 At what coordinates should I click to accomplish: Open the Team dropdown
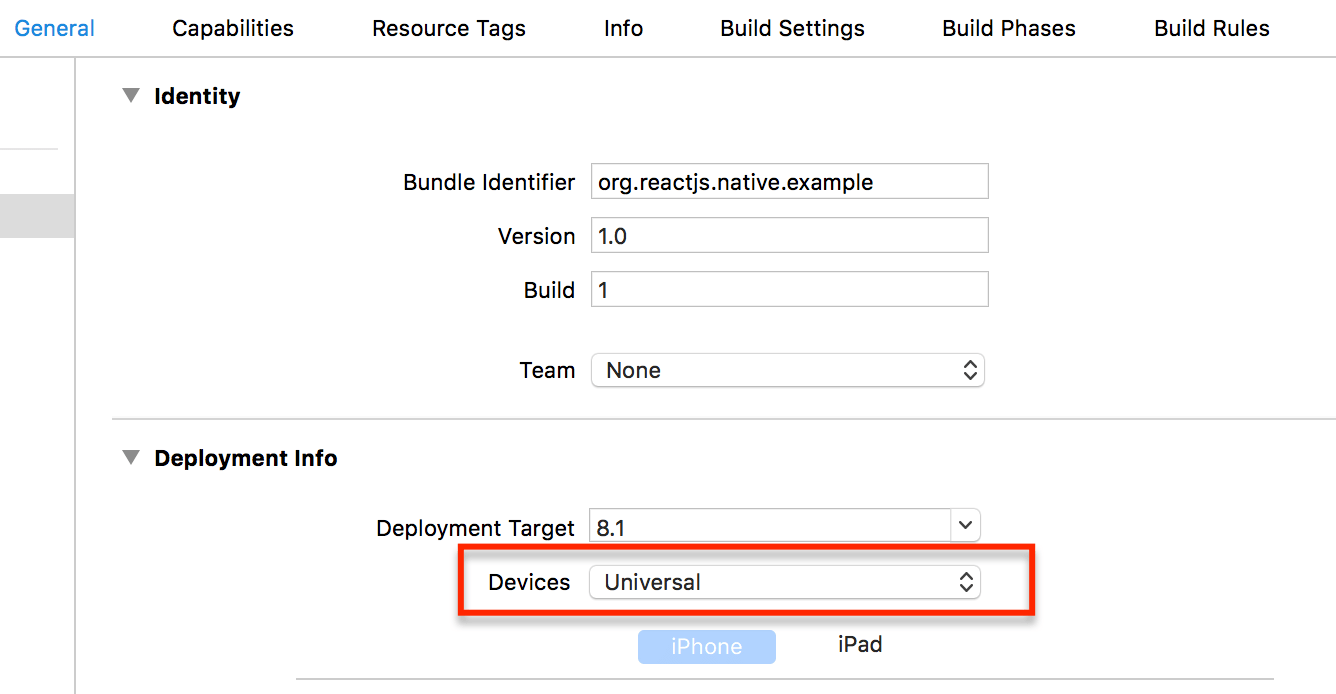(x=788, y=370)
